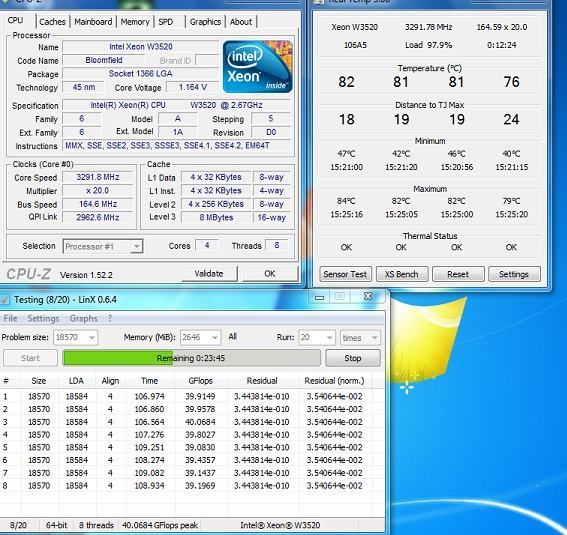Click the 39.4357 GFlops cell

pyautogui.click(x=200, y=460)
